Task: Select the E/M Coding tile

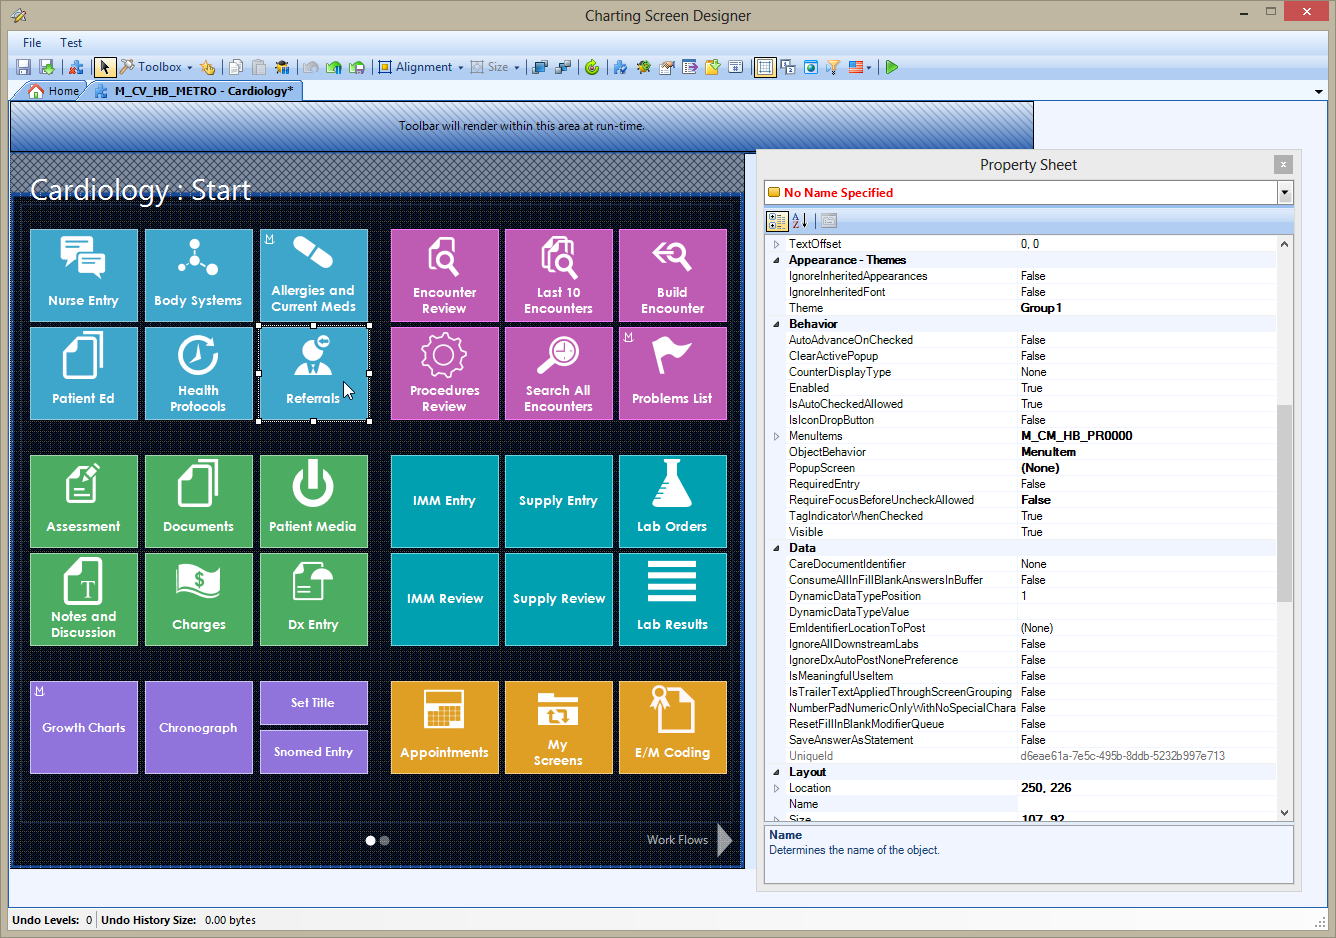Action: [672, 727]
